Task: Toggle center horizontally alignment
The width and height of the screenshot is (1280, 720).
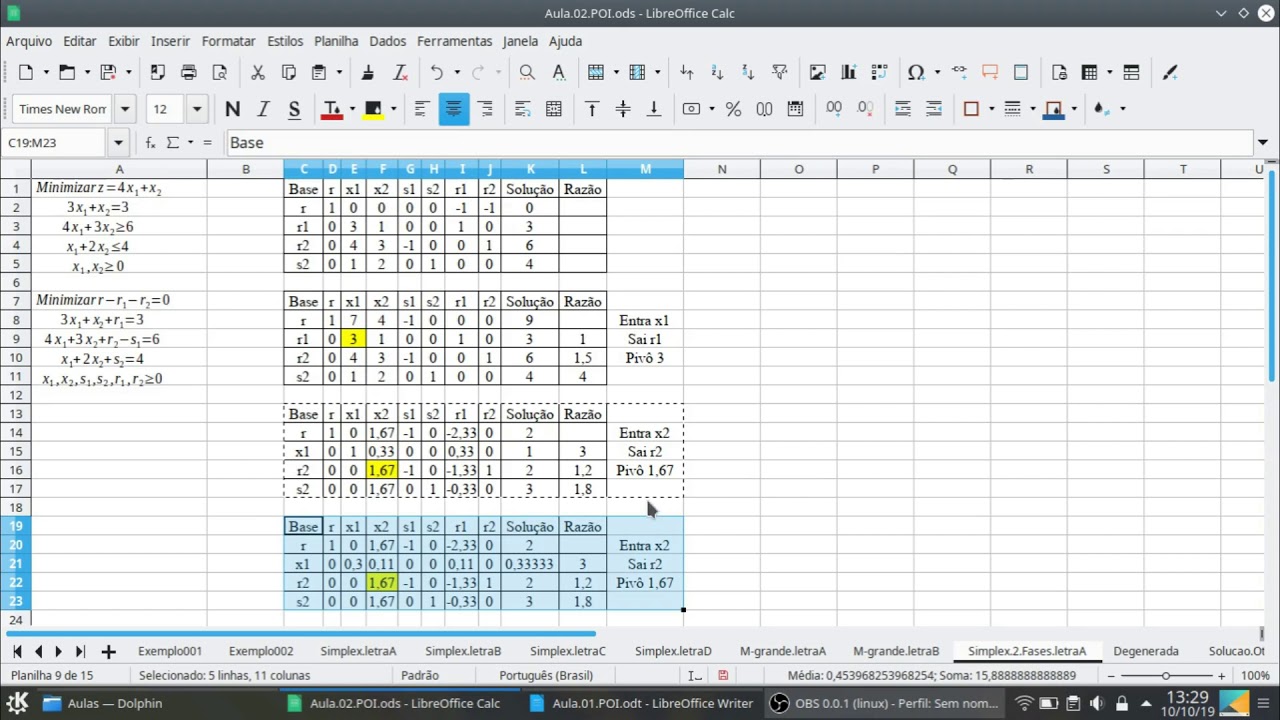Action: pyautogui.click(x=454, y=109)
